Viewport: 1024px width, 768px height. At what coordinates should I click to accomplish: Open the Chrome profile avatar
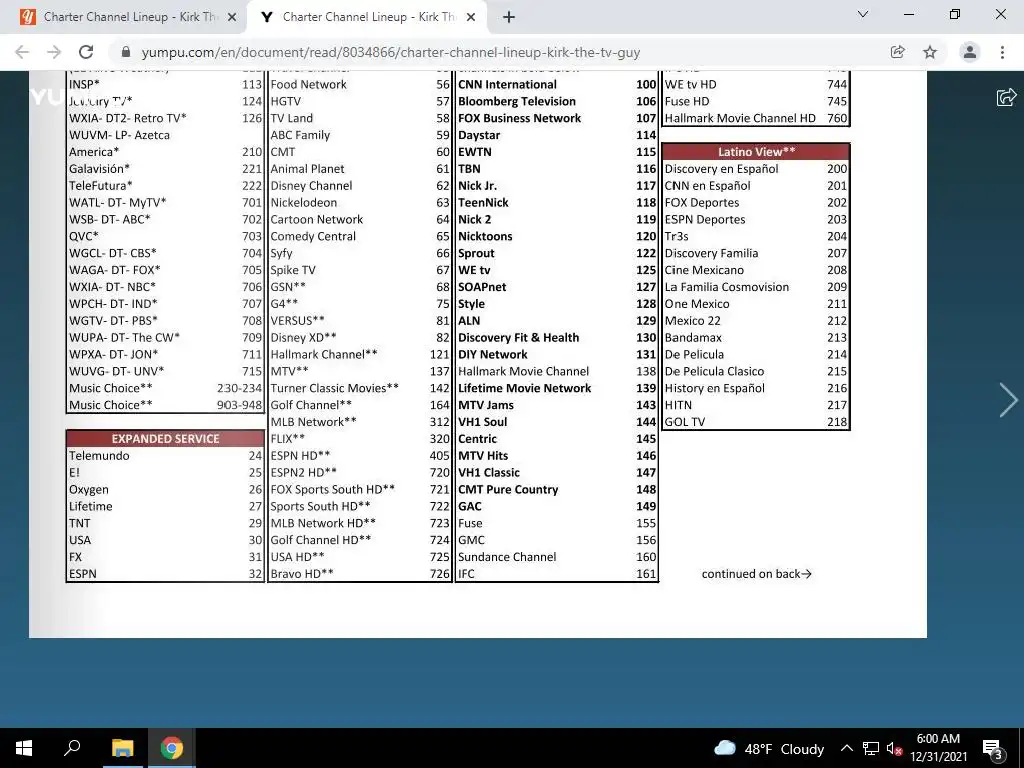[x=970, y=52]
